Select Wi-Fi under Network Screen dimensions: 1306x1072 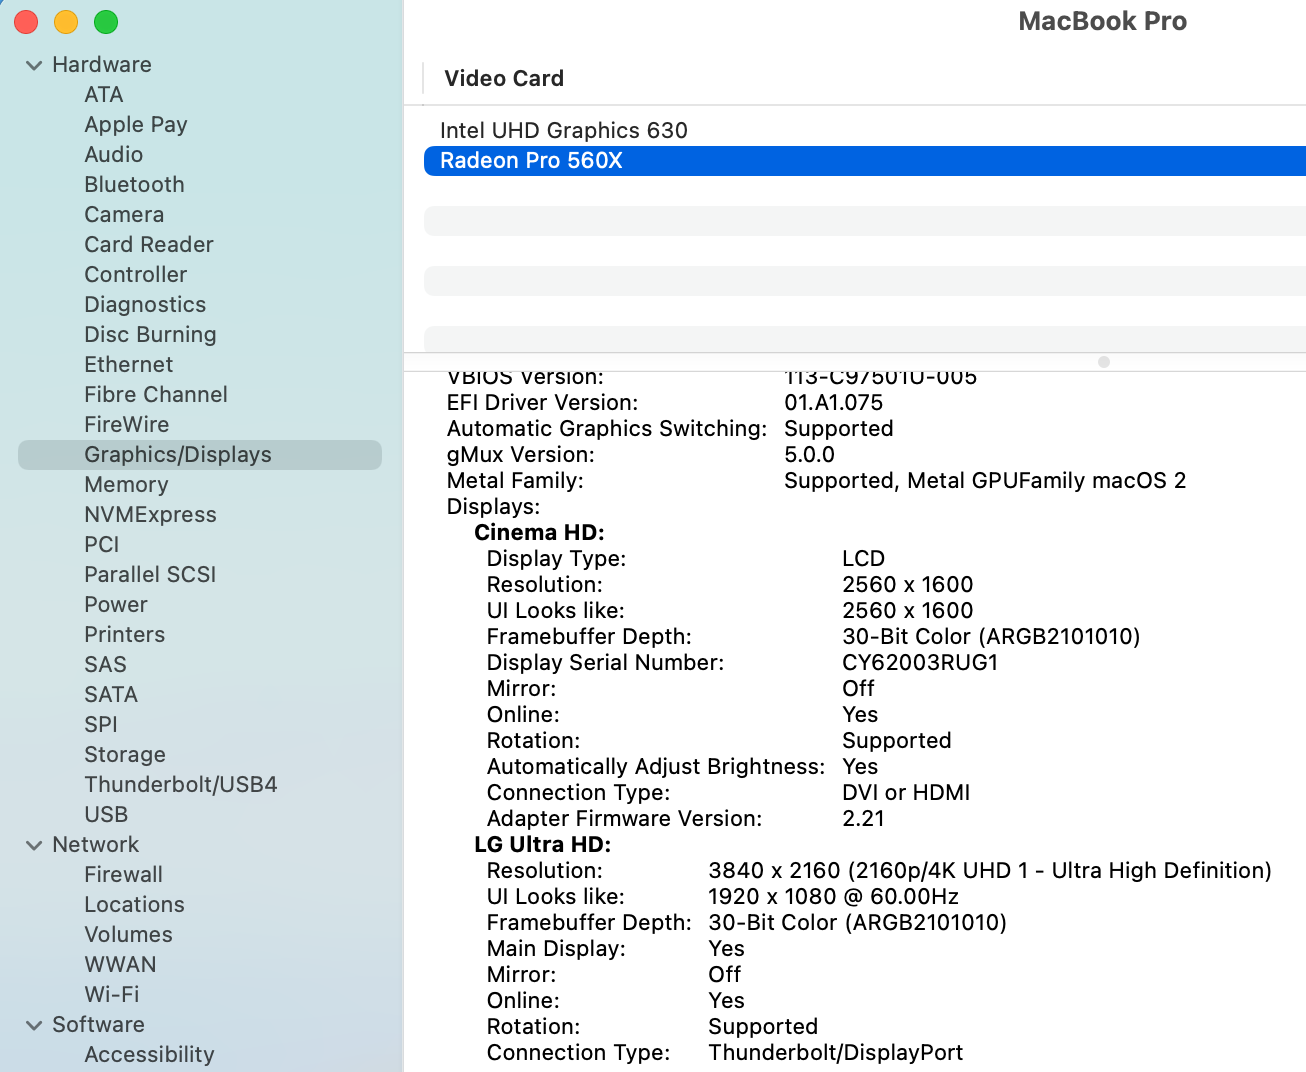[112, 995]
